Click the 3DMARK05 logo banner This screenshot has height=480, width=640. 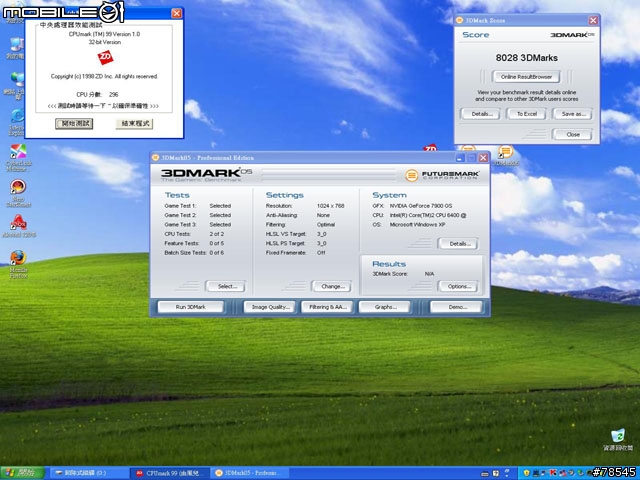(206, 175)
